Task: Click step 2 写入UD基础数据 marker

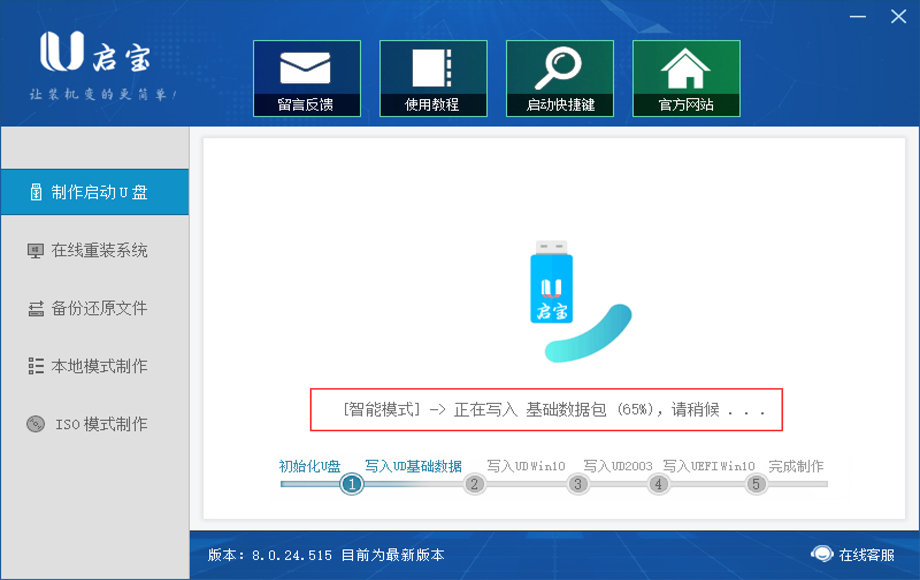Action: (474, 484)
